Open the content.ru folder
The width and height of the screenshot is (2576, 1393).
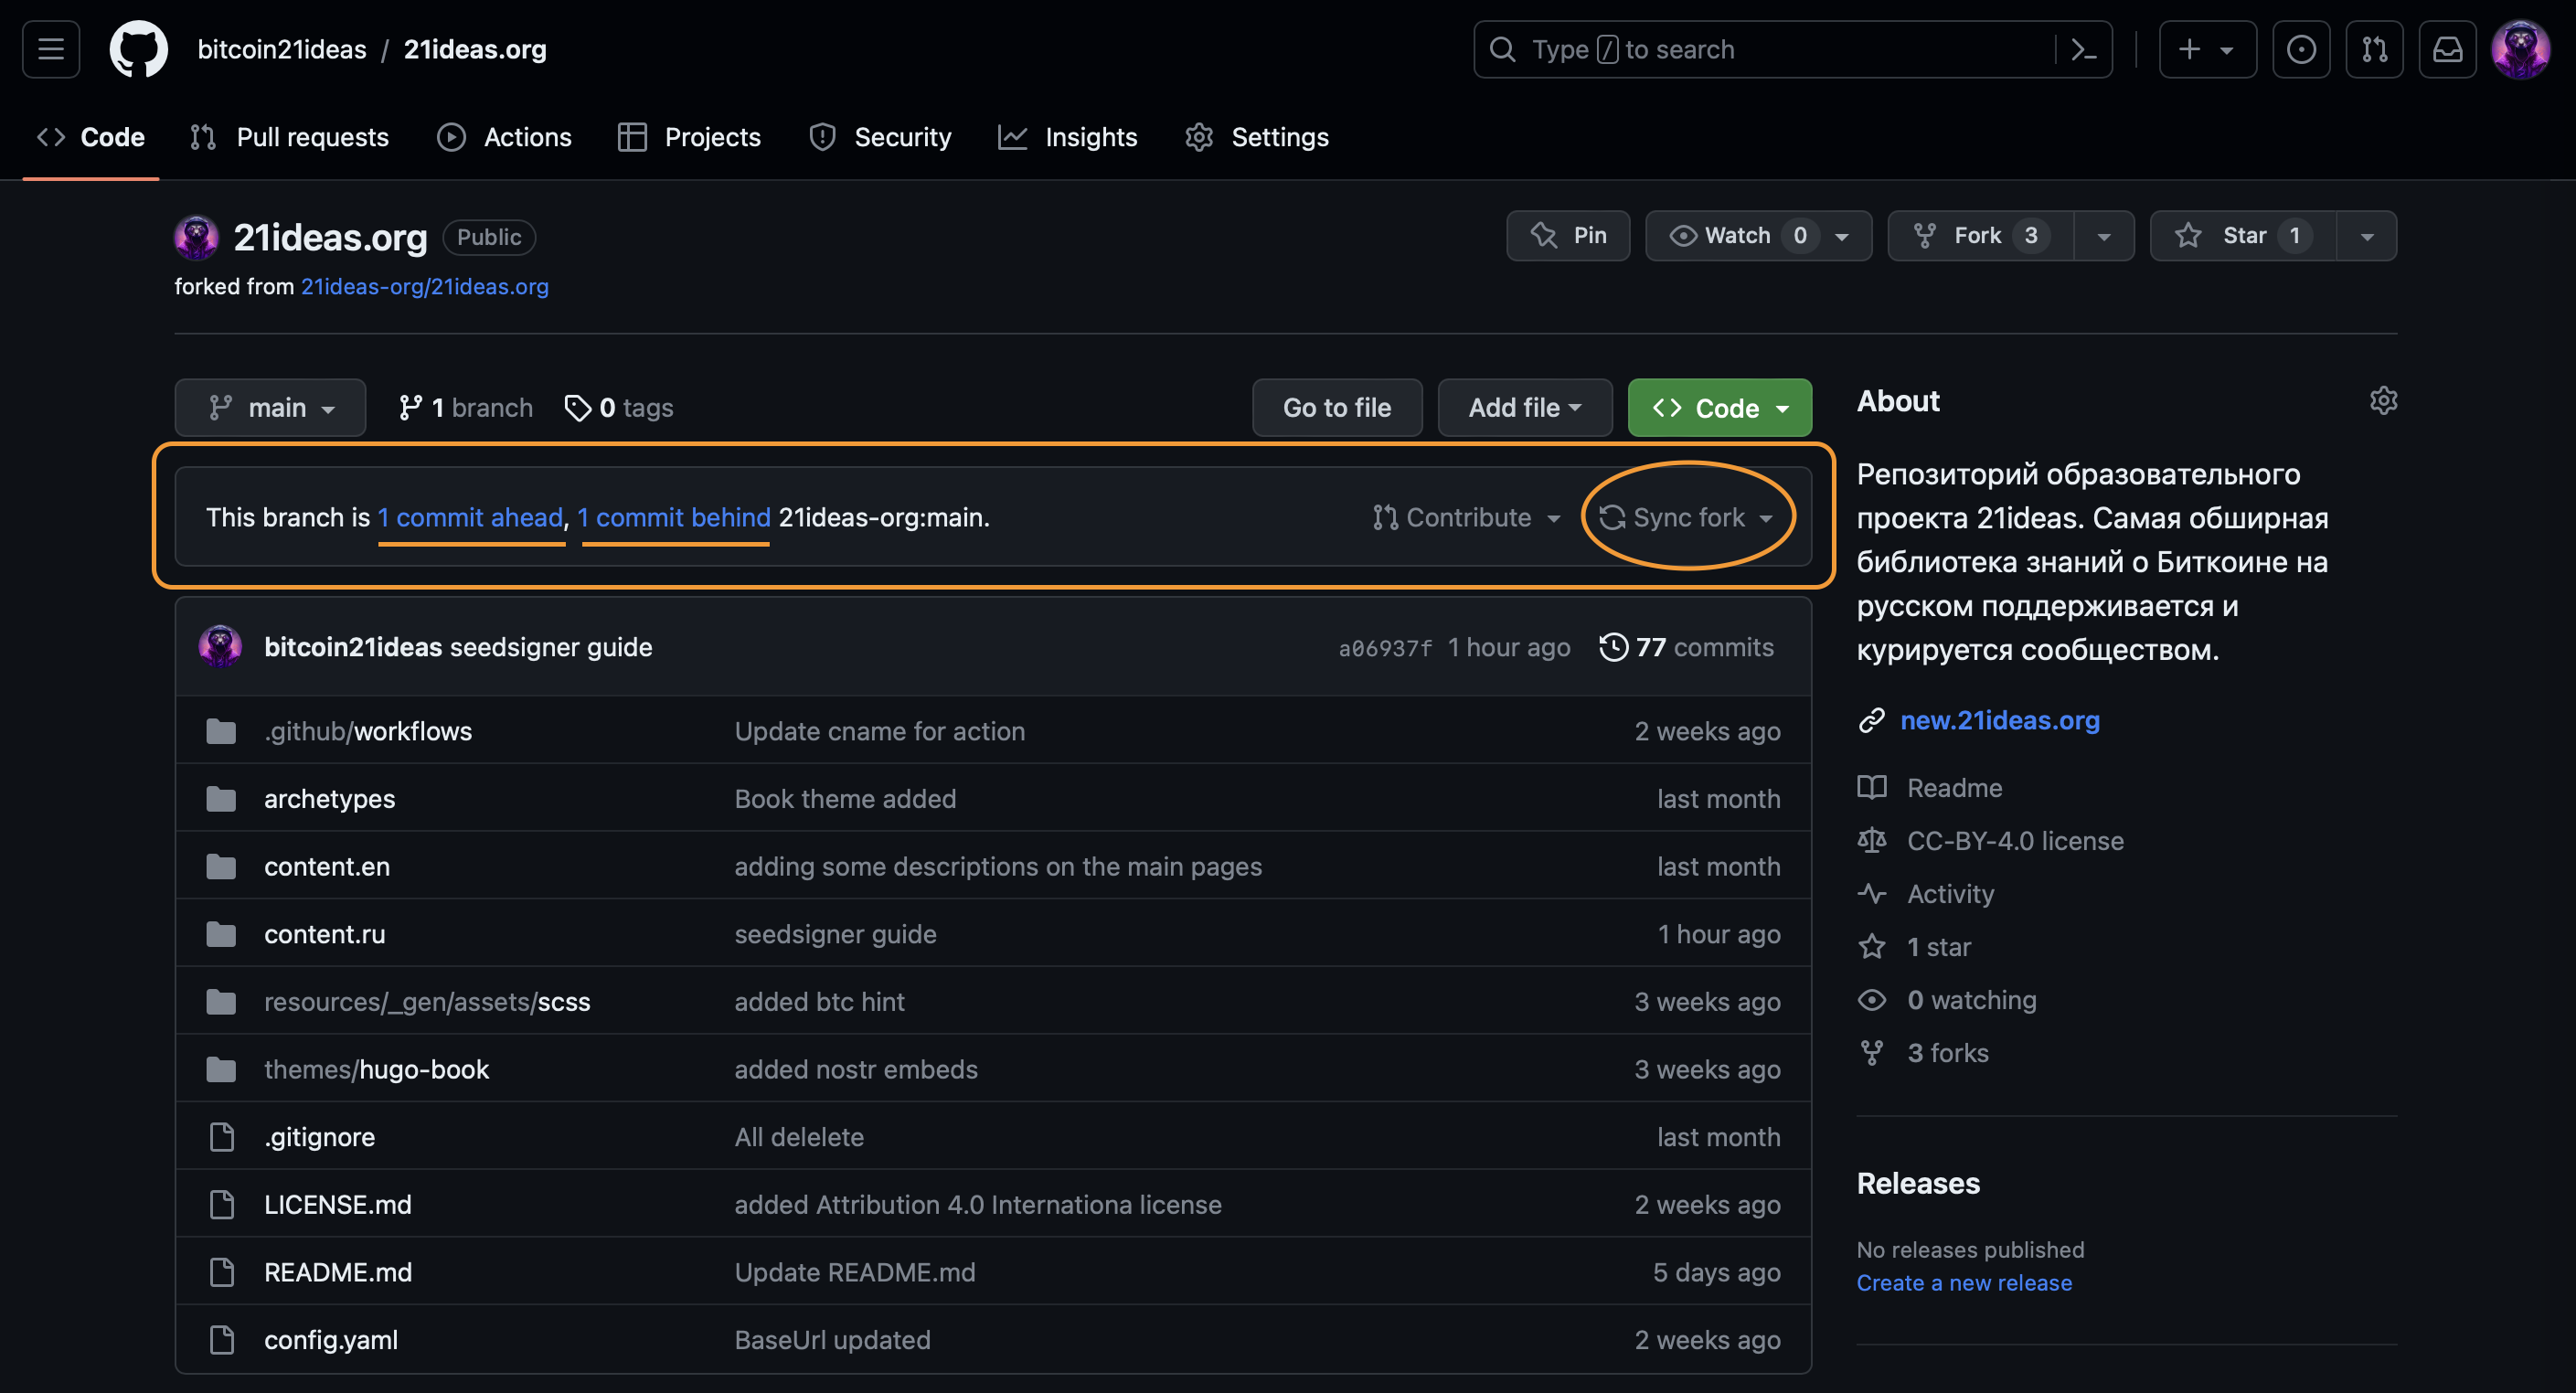[x=324, y=934]
